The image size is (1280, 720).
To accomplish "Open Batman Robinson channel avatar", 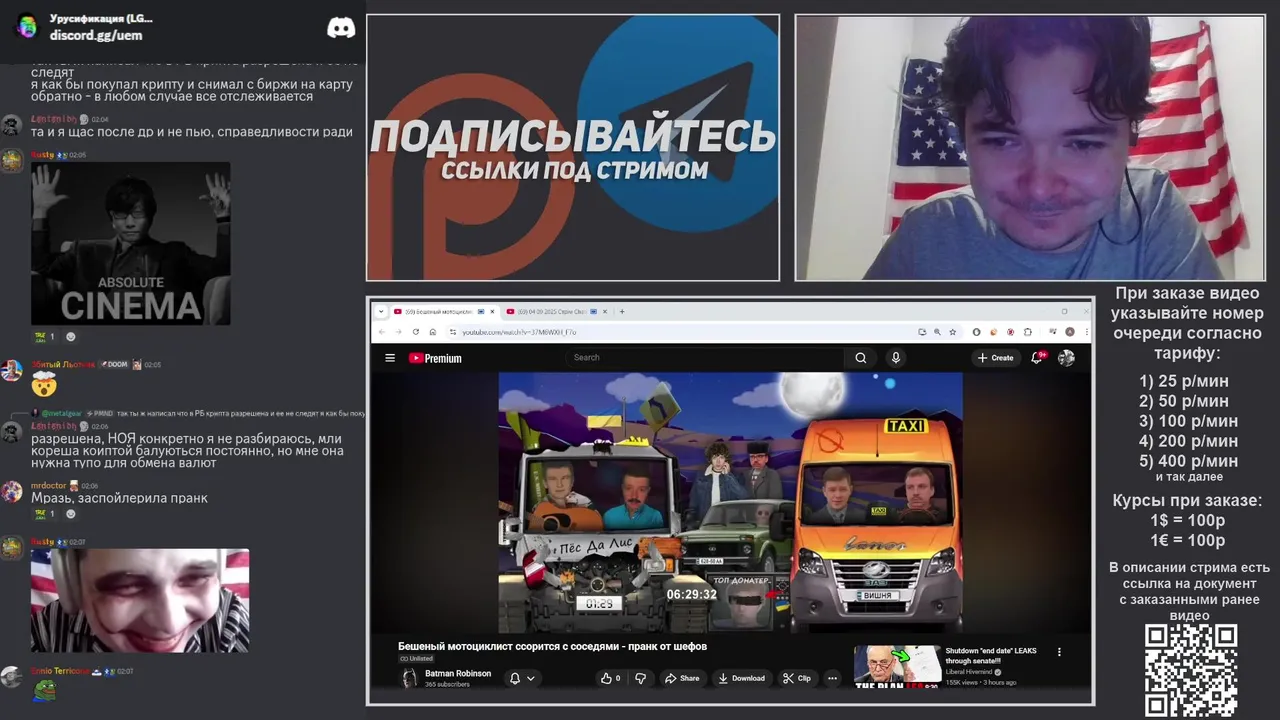I will (409, 678).
